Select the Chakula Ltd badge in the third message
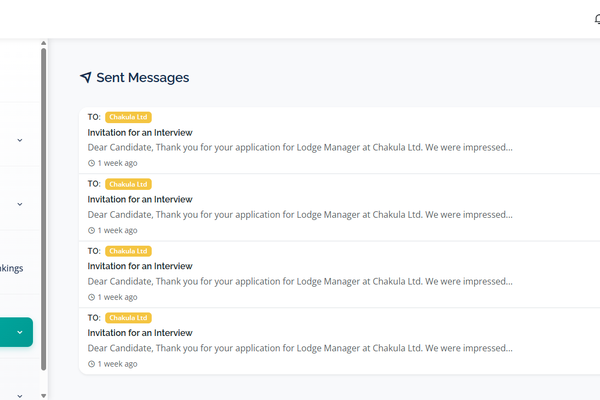This screenshot has height=400, width=600. (x=128, y=251)
